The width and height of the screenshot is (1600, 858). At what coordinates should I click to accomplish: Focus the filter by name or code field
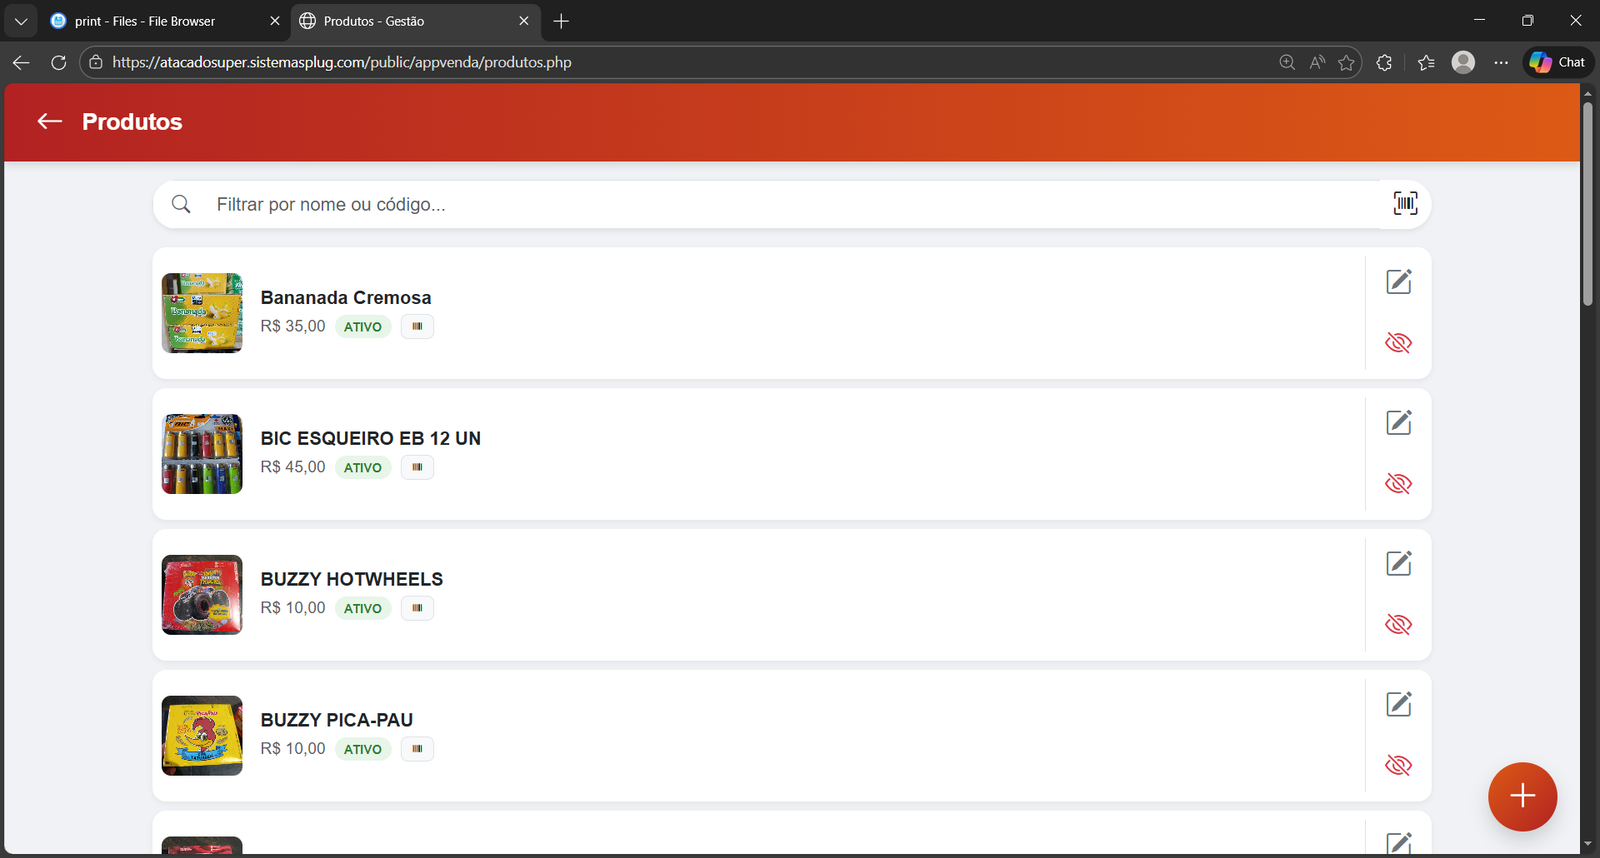780,205
